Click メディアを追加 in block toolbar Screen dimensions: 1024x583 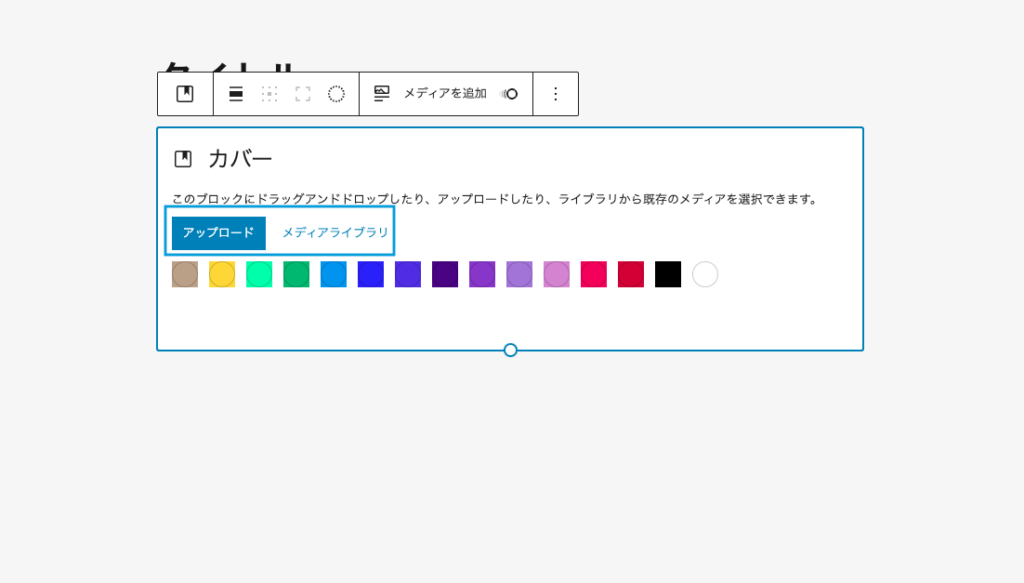coord(445,94)
